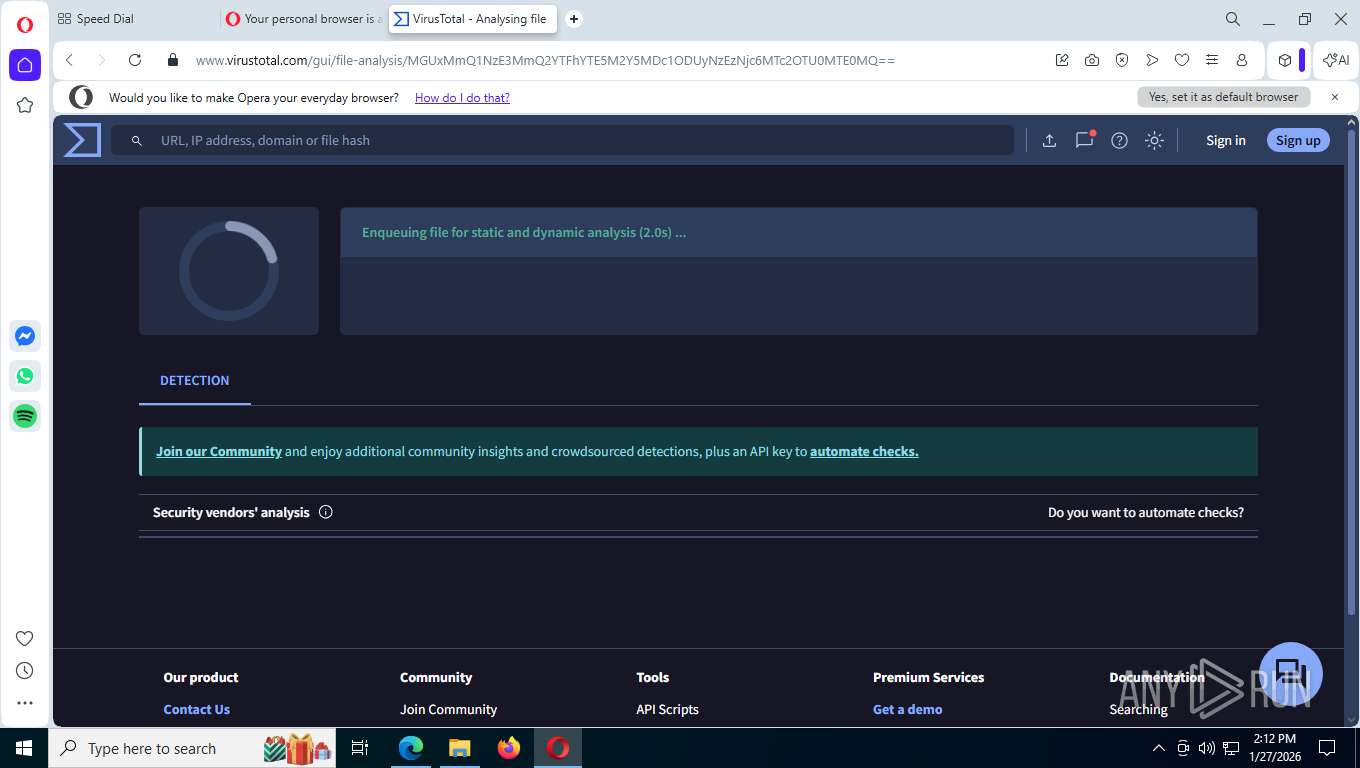Open Microsoft Edge from the taskbar
The width and height of the screenshot is (1360, 768).
410,748
